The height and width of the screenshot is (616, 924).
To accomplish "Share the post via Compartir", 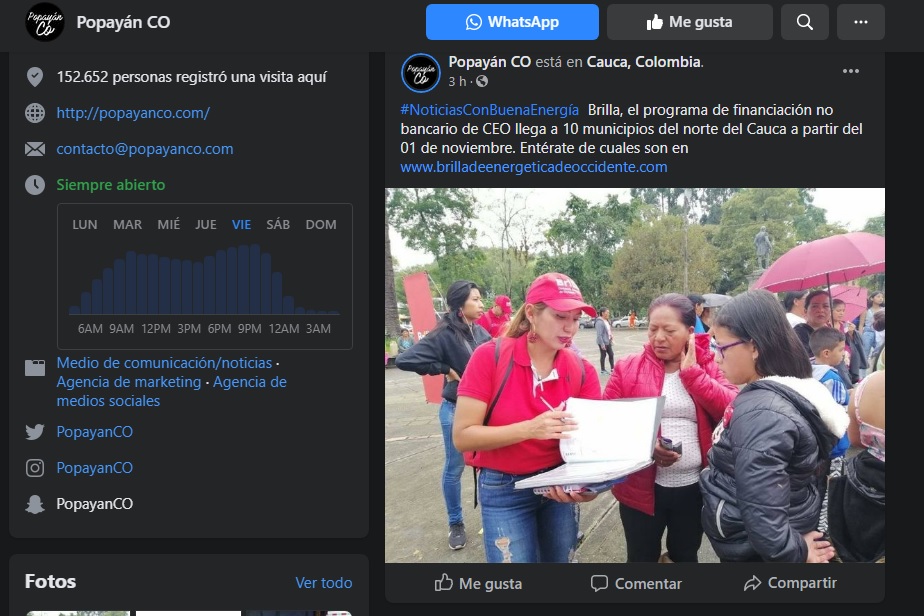I will tap(790, 584).
